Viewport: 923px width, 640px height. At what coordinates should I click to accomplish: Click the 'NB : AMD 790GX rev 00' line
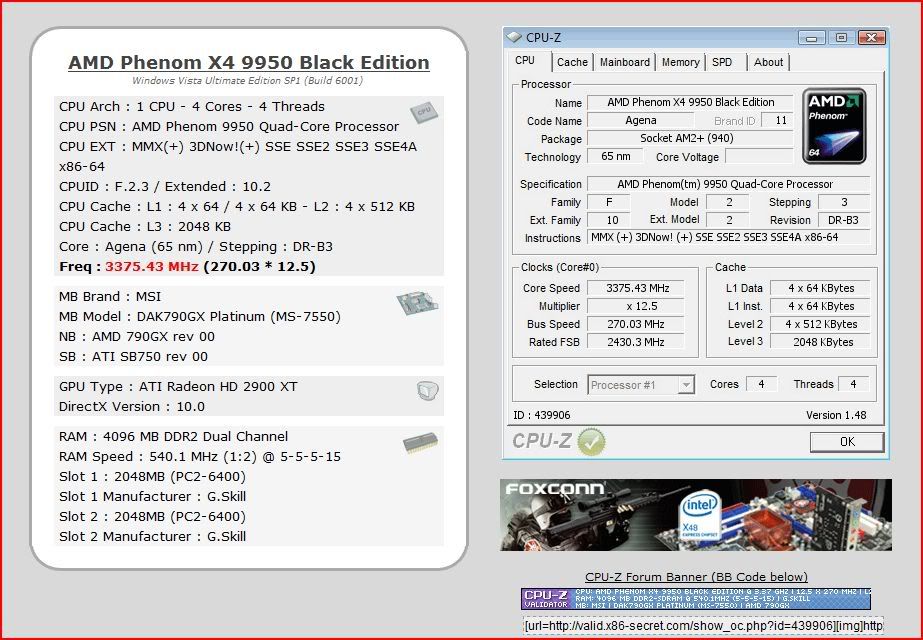pos(137,337)
